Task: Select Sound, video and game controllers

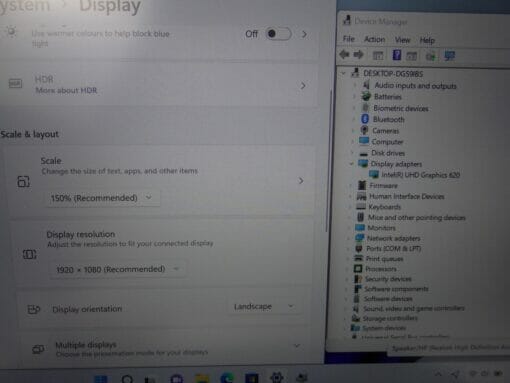Action: point(414,308)
